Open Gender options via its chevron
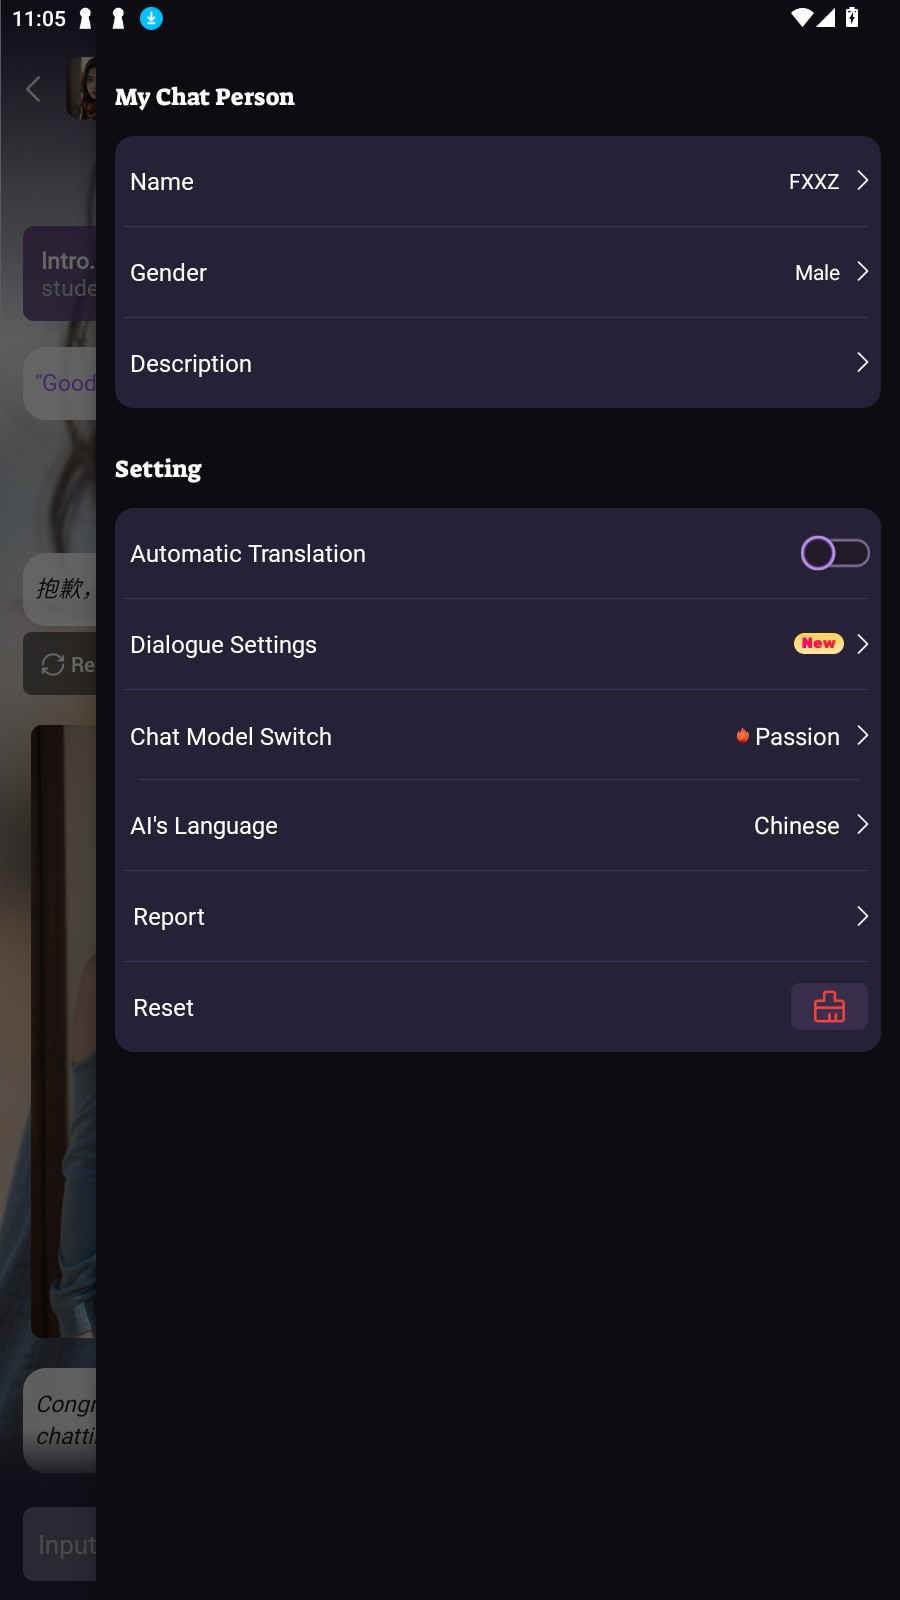 (x=862, y=272)
